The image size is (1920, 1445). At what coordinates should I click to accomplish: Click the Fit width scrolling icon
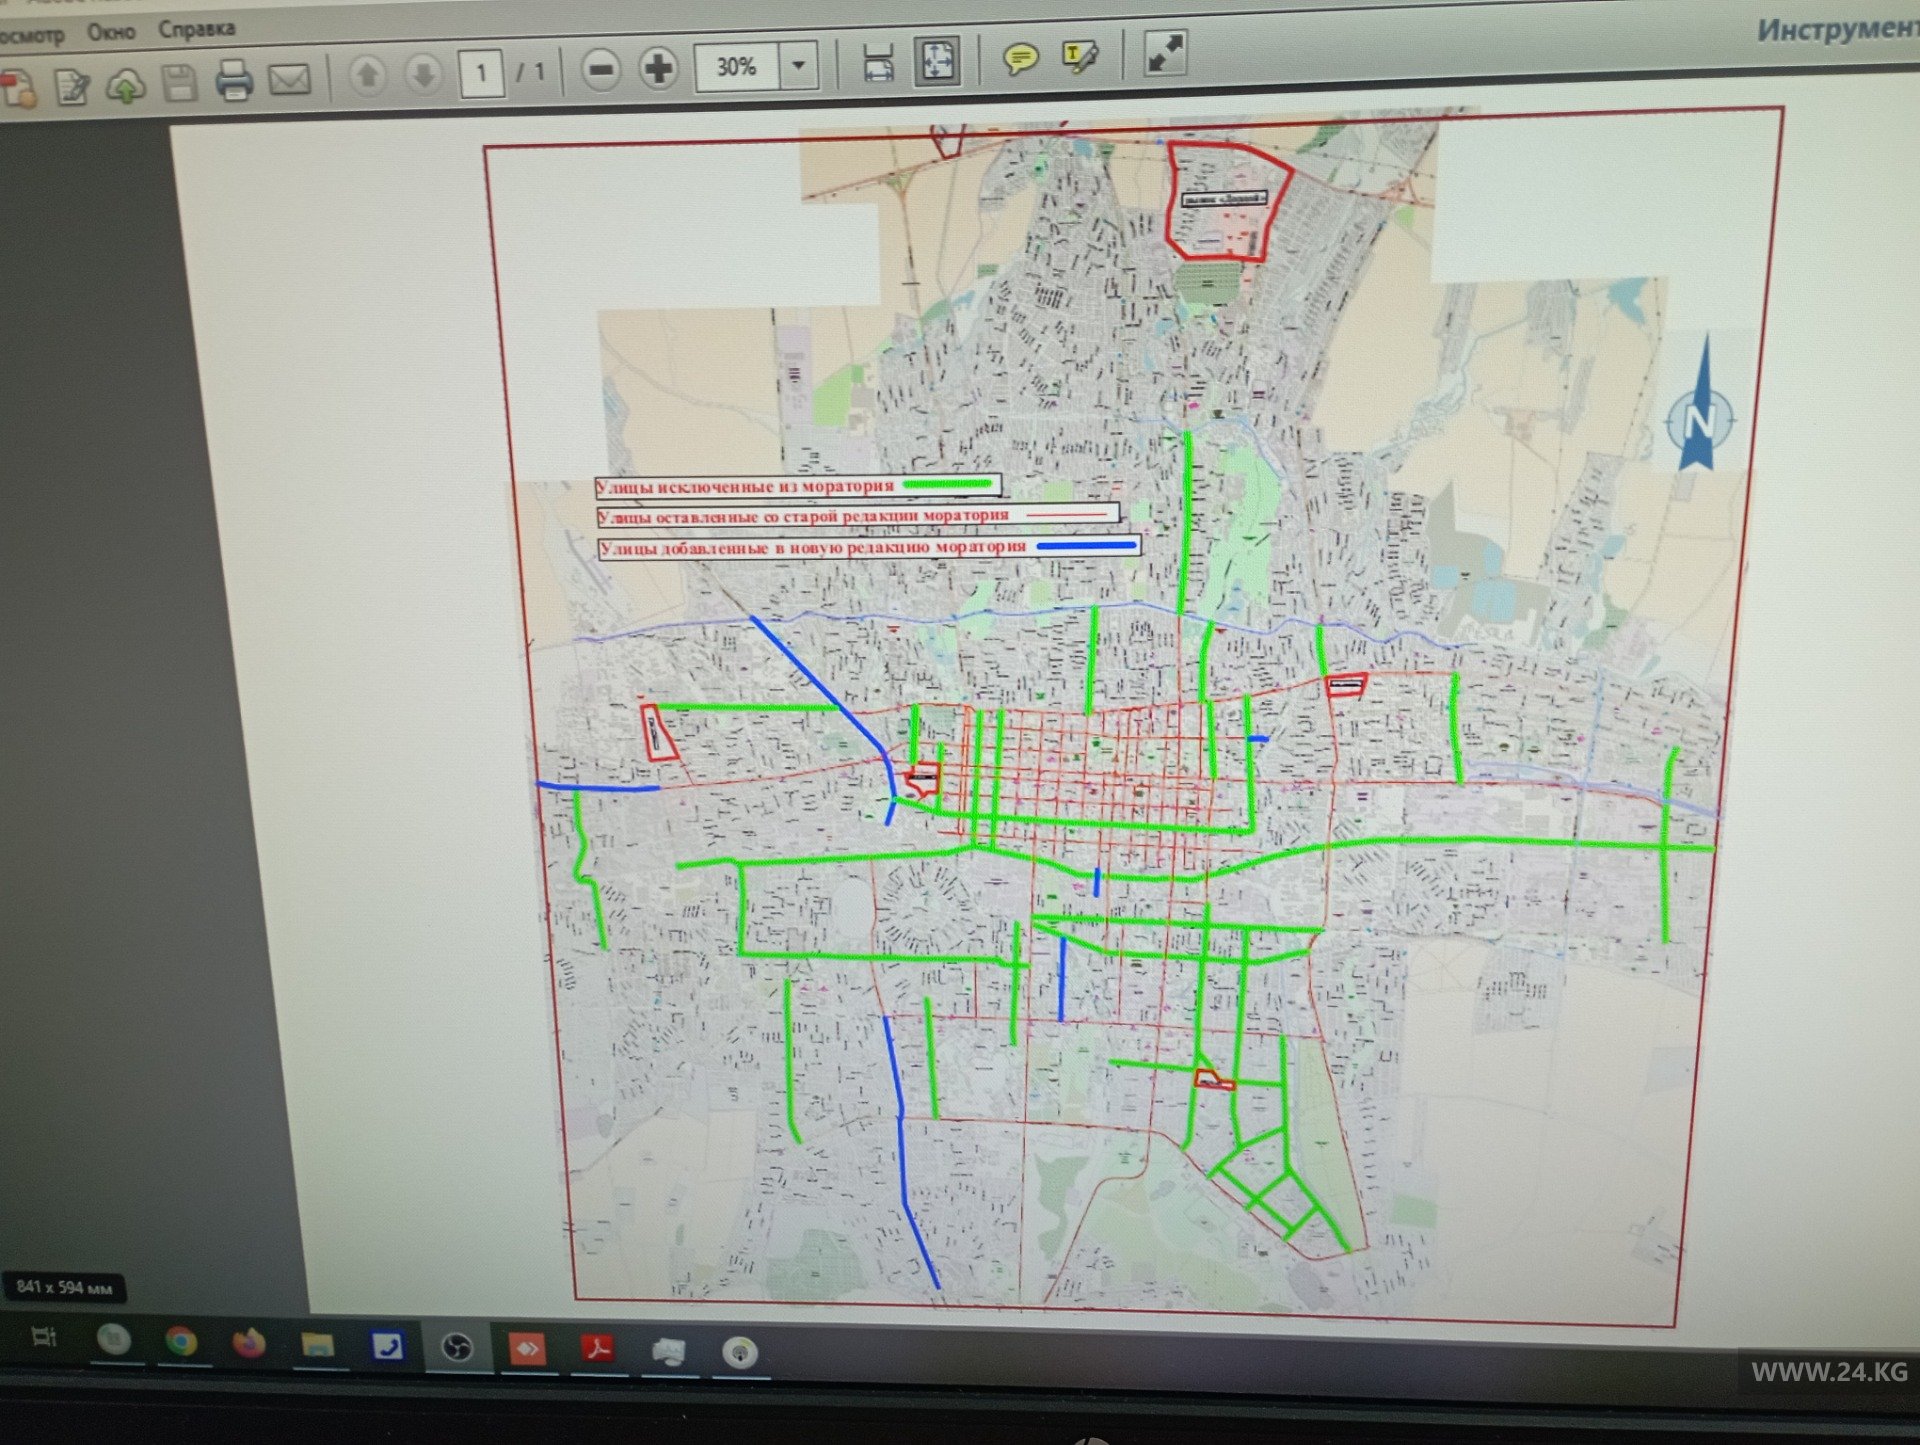[x=878, y=63]
